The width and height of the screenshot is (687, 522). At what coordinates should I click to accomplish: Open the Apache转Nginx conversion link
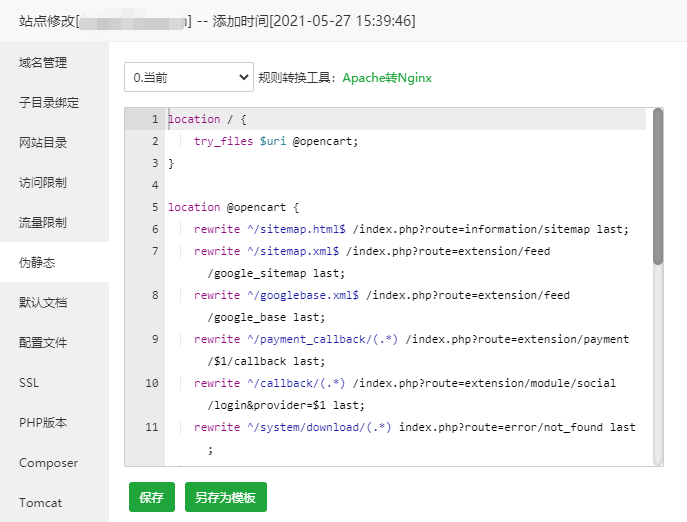click(x=387, y=78)
